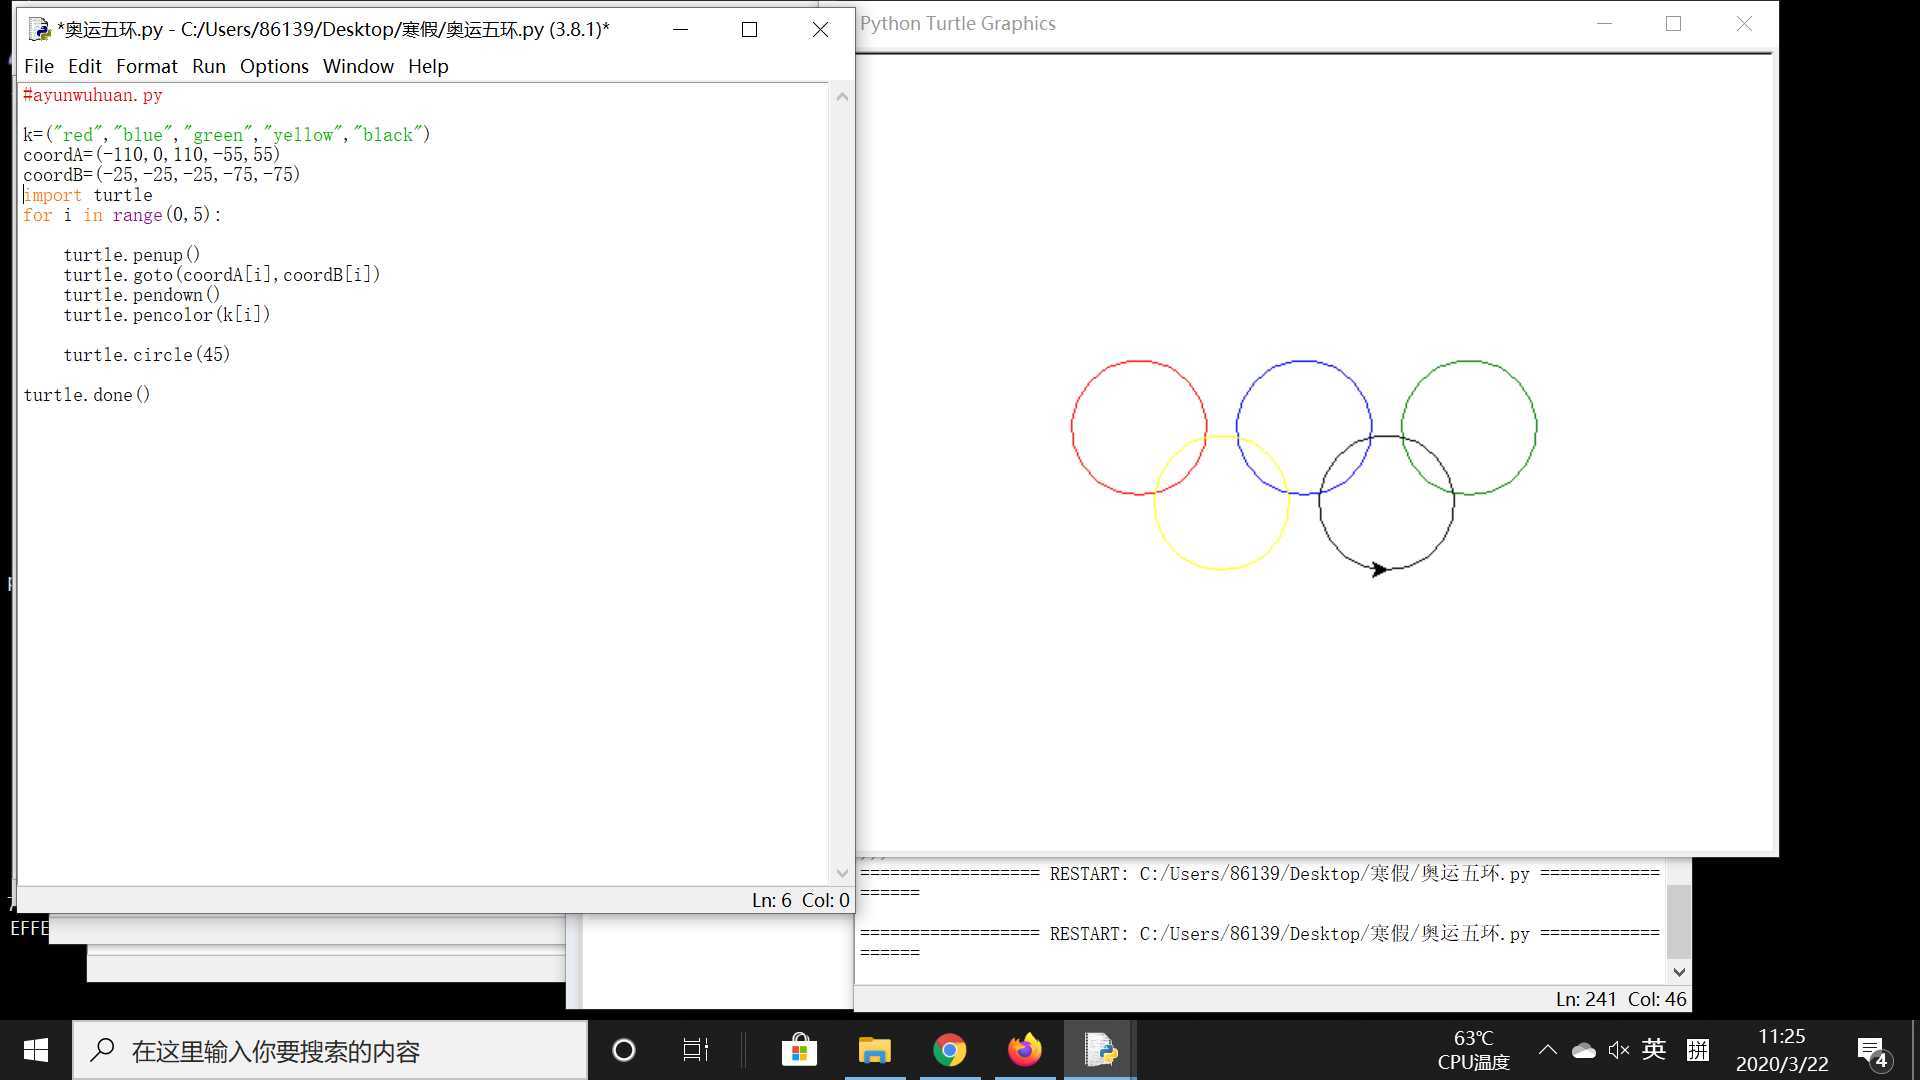The height and width of the screenshot is (1080, 1920).
Task: Maximize the IDLE editor window
Action: (x=749, y=29)
